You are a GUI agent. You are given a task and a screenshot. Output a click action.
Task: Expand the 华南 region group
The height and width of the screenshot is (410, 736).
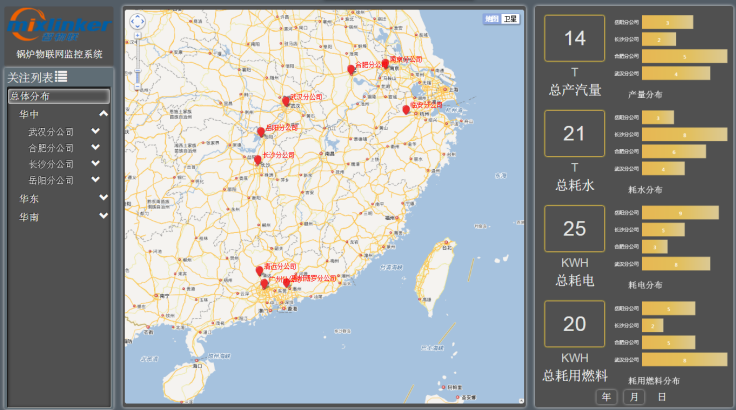(103, 216)
